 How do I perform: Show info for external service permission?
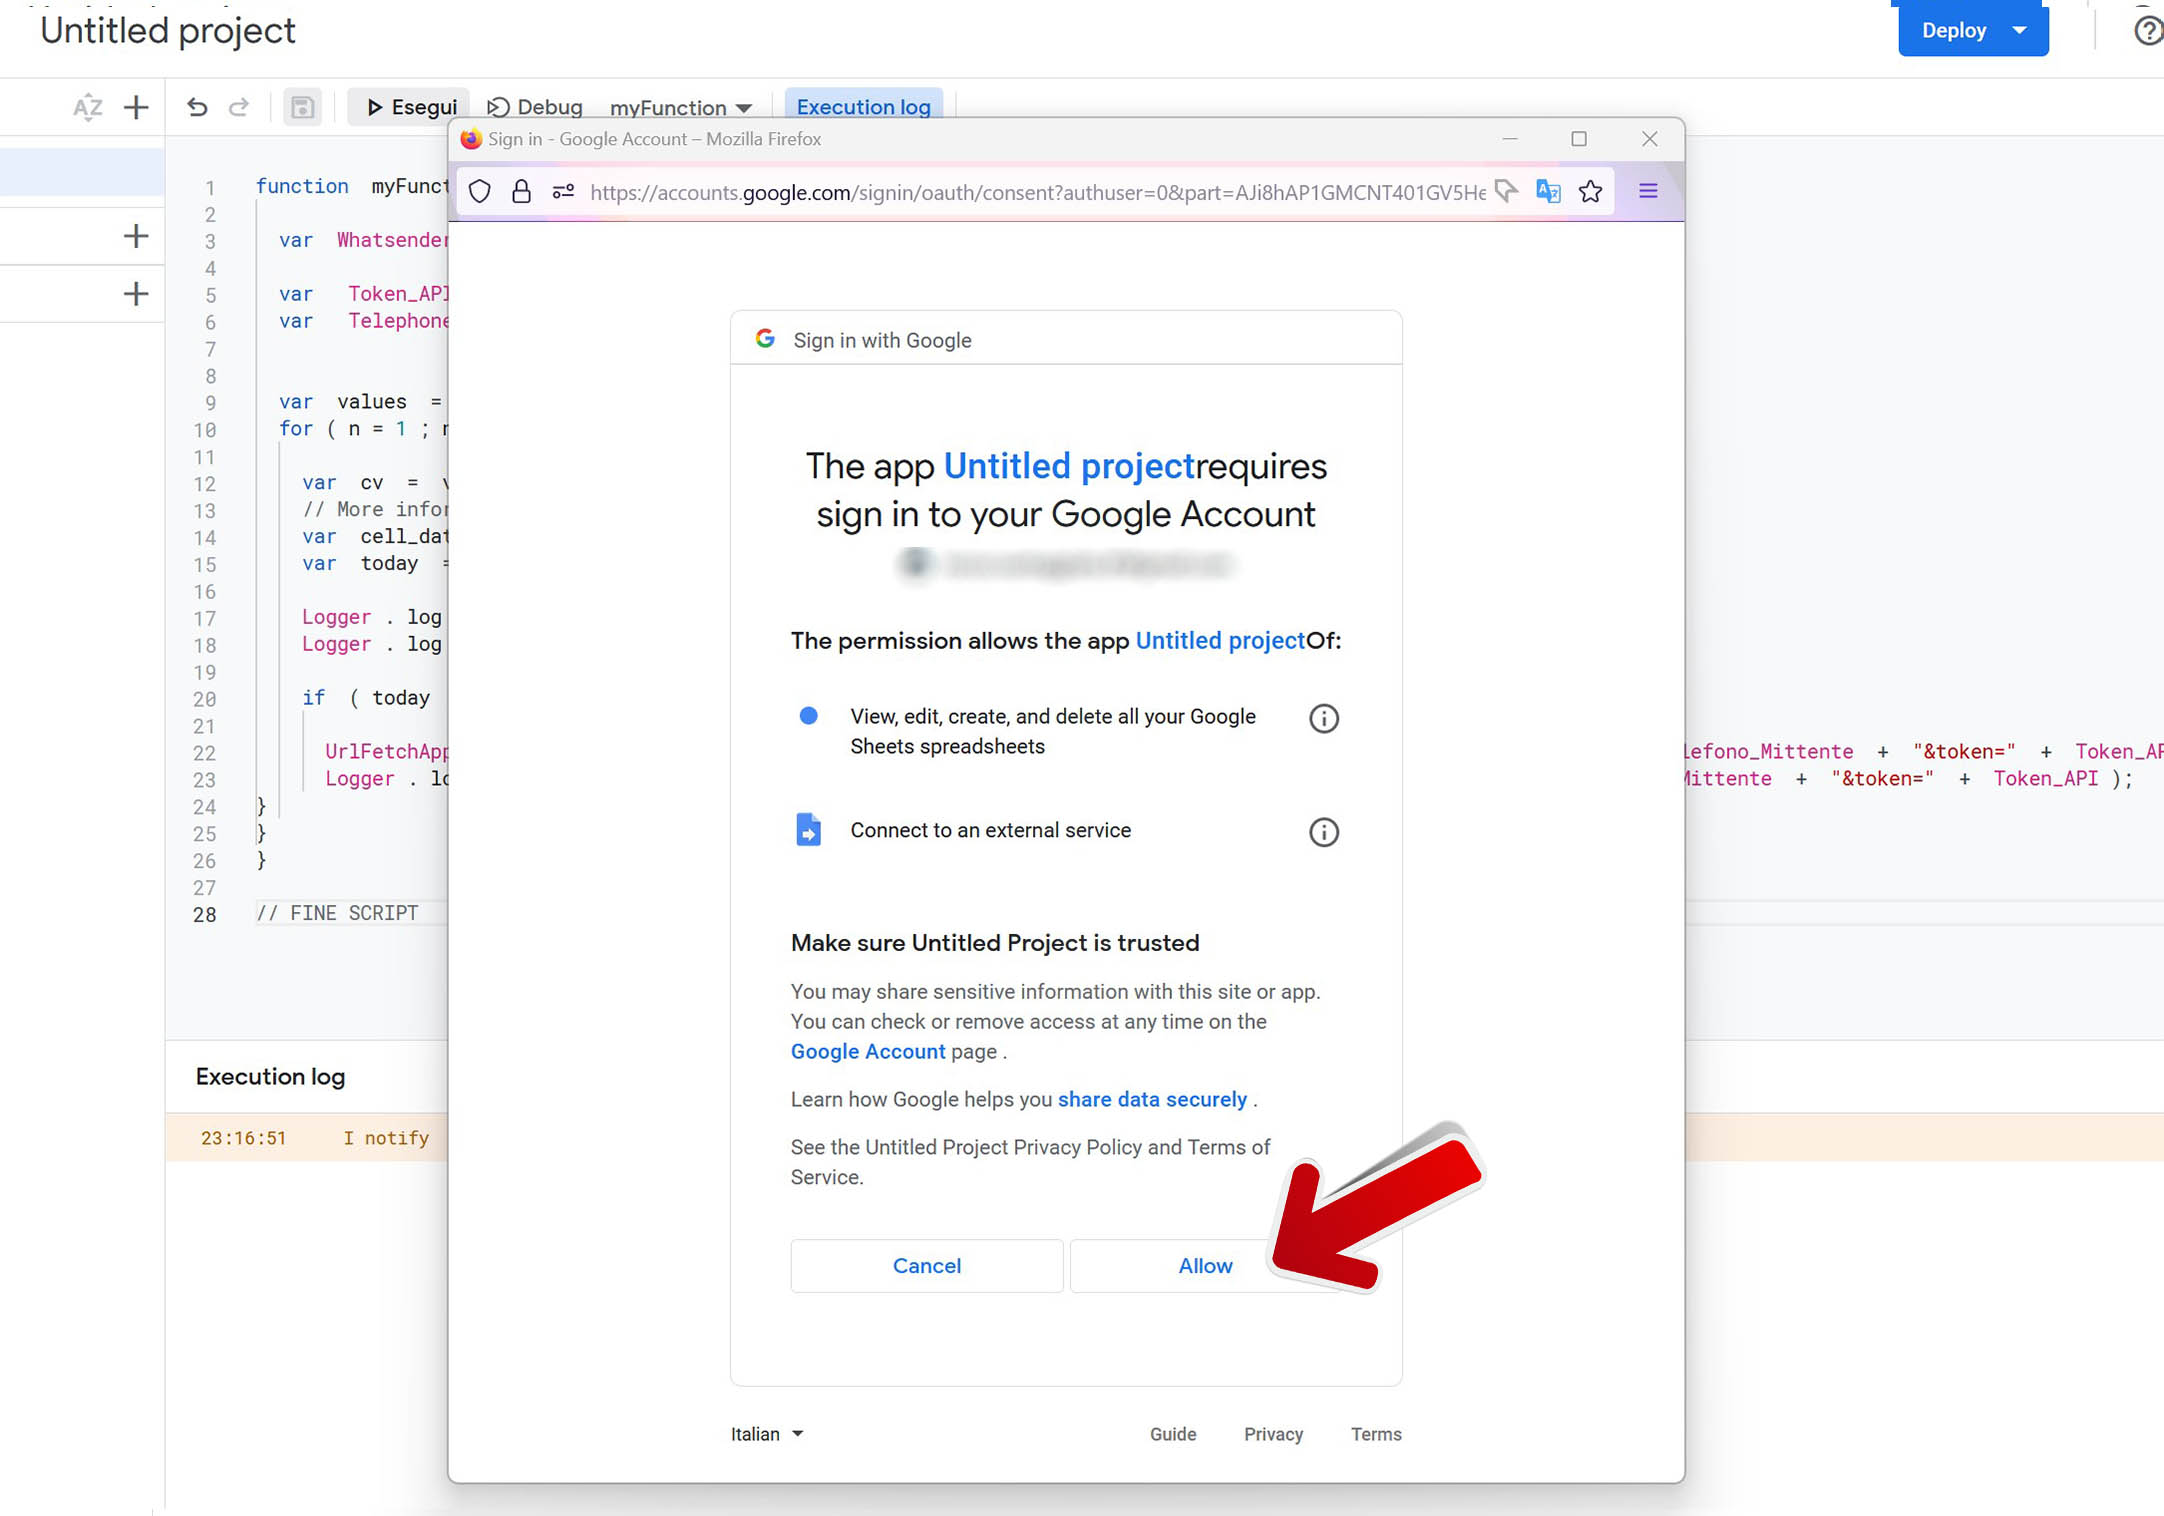[x=1323, y=832]
